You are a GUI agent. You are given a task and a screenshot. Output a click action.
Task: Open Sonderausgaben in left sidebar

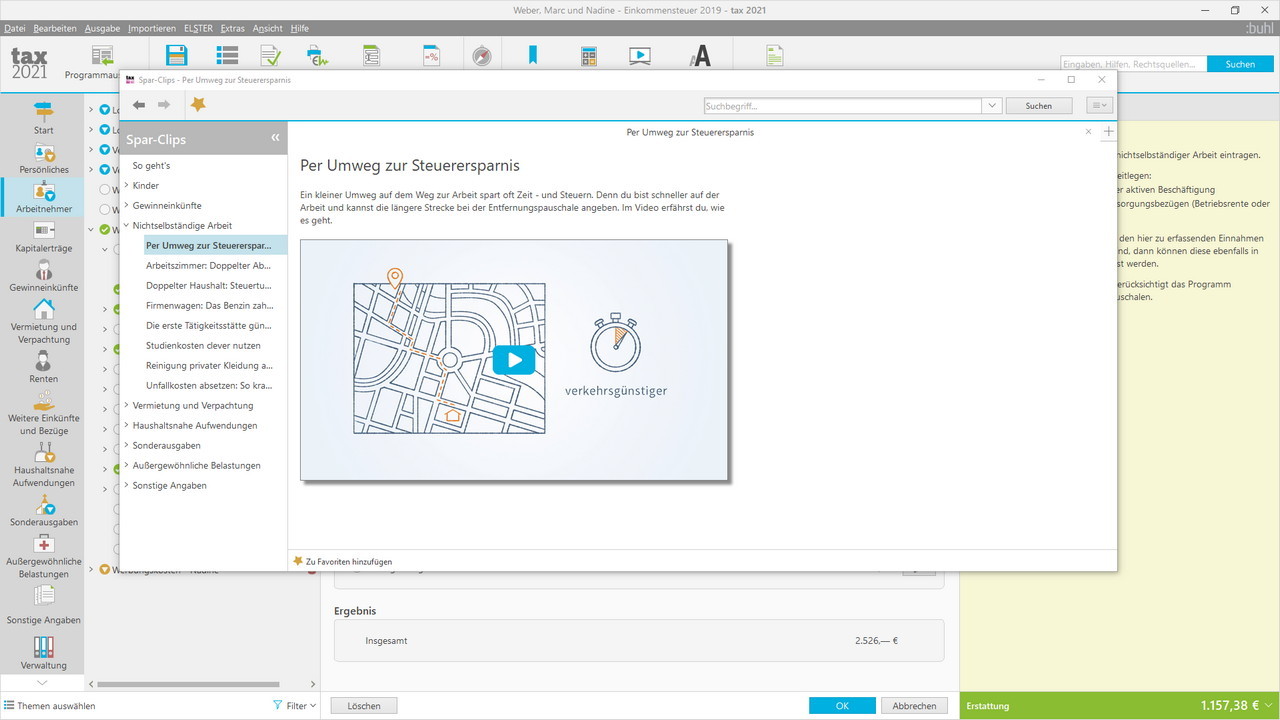44,510
